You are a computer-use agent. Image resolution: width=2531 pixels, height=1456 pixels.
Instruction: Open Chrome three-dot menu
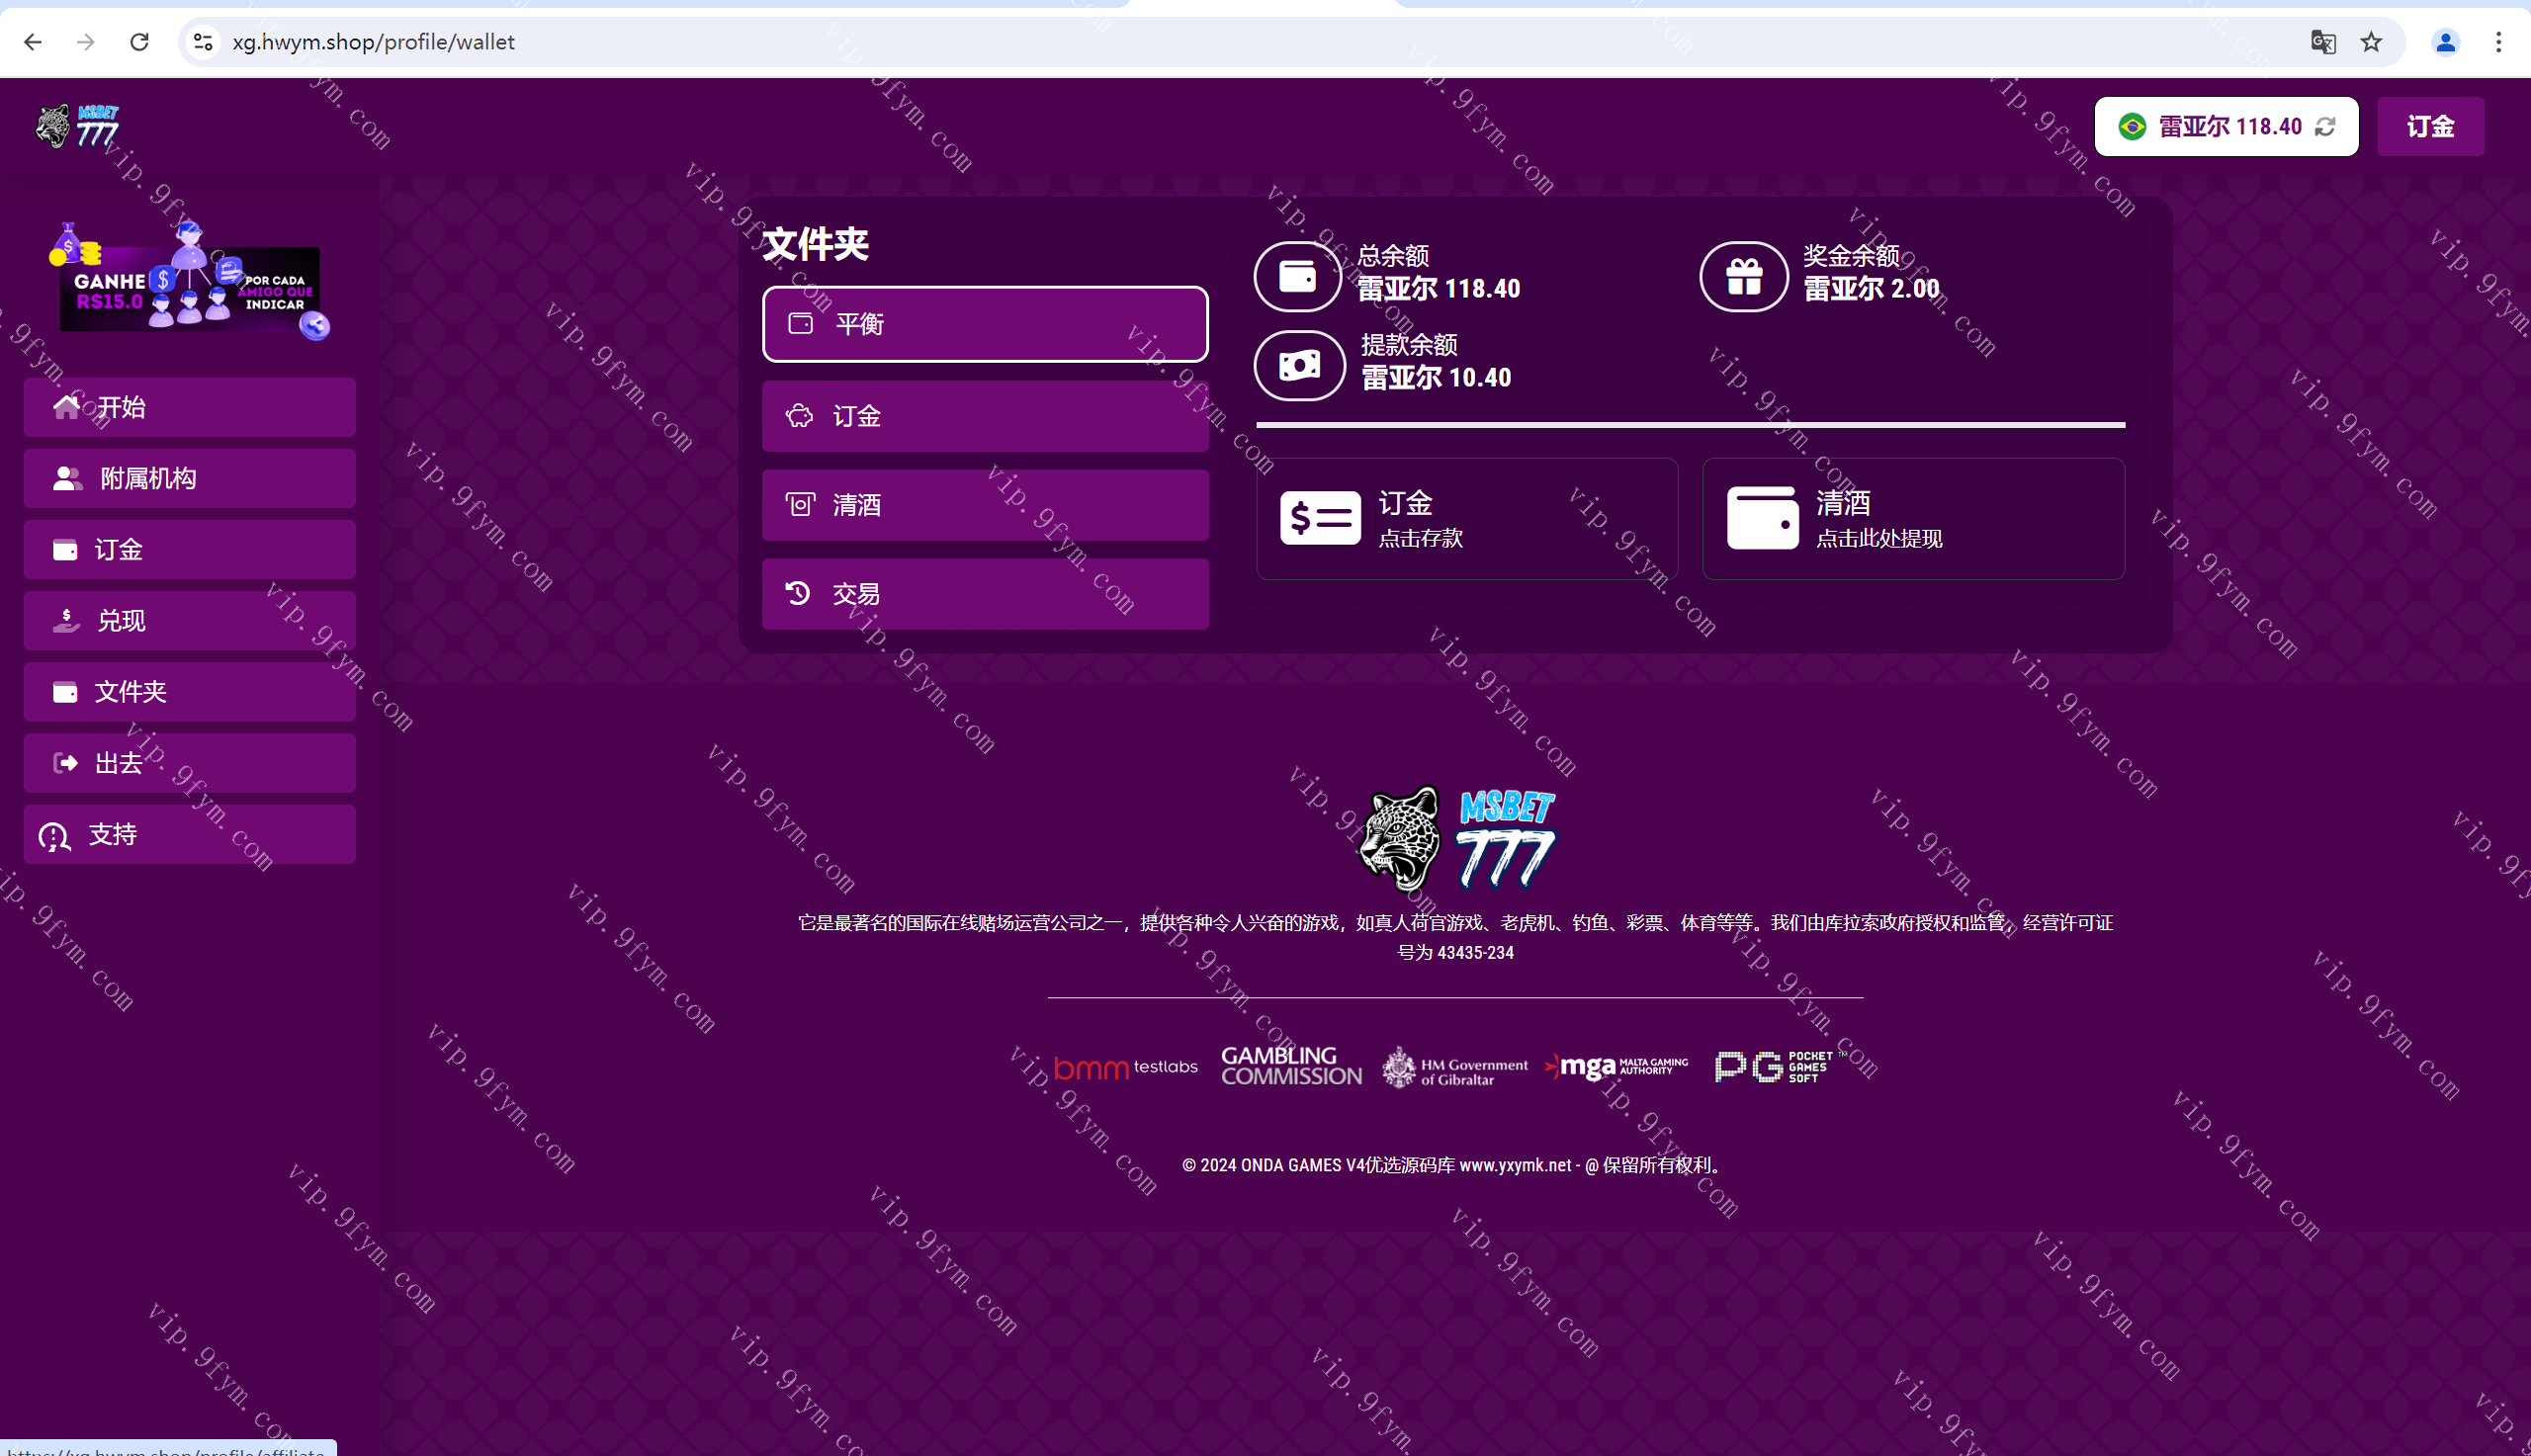tap(2498, 42)
